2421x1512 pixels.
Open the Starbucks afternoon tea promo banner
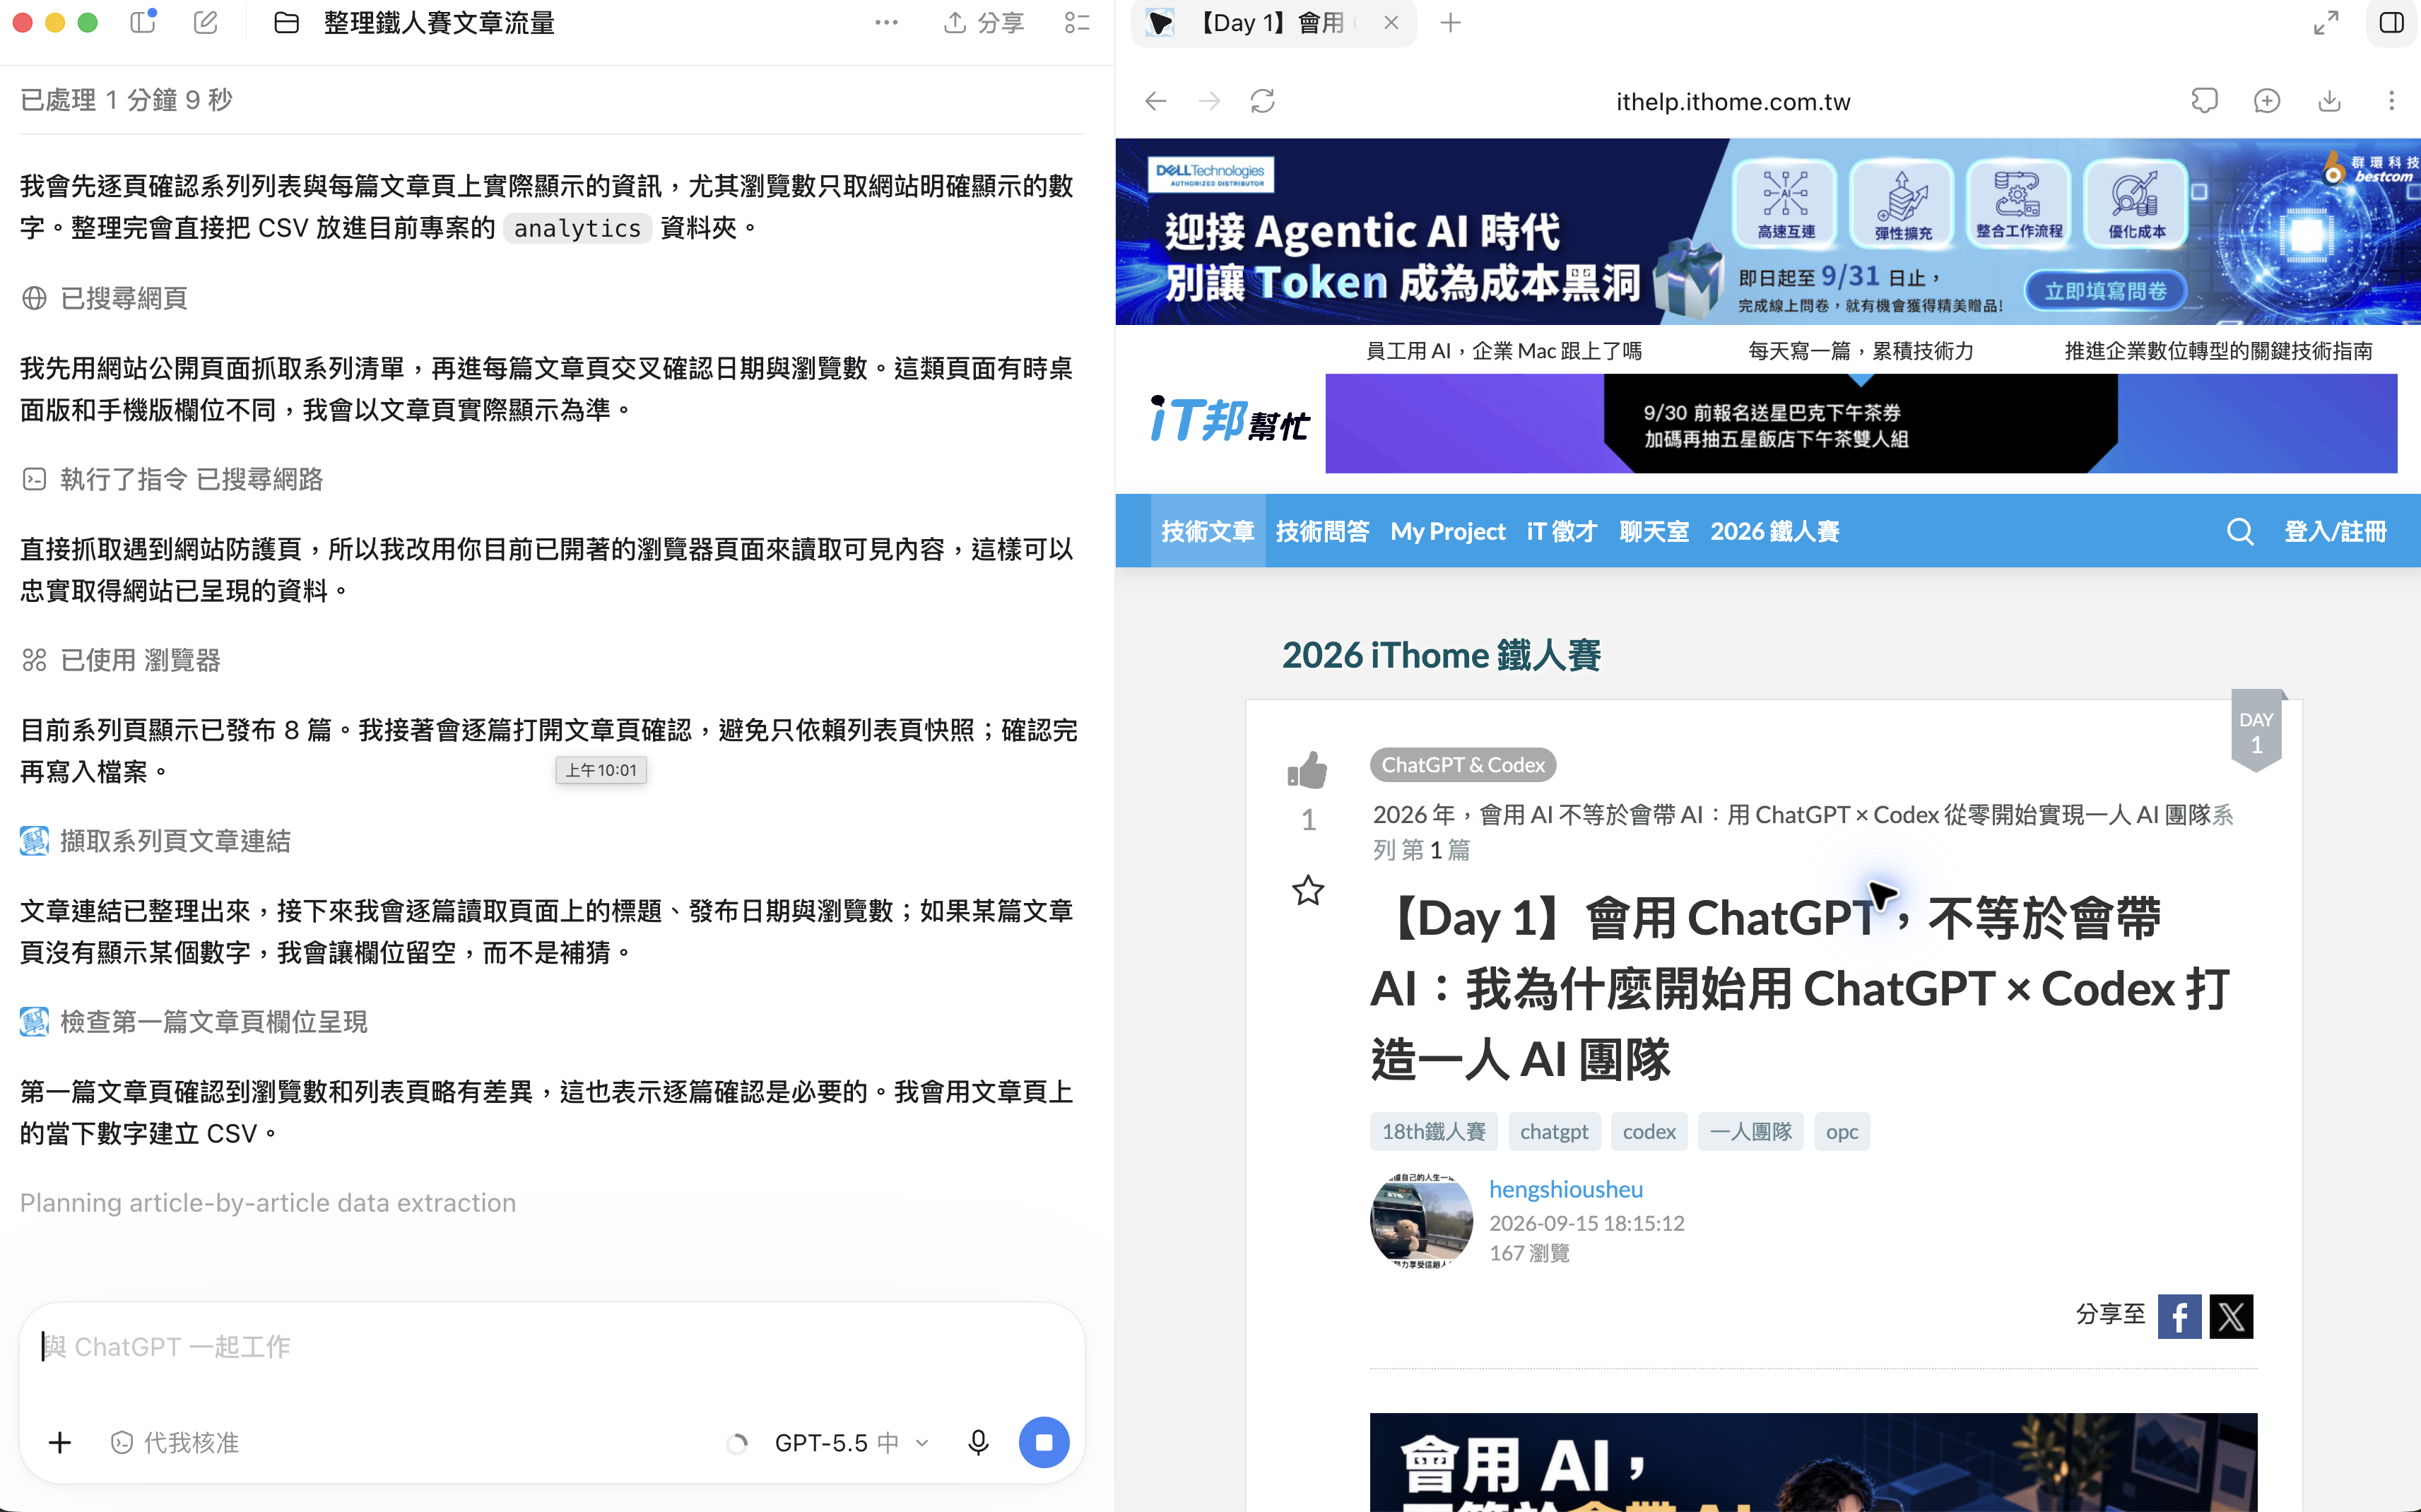pyautogui.click(x=1861, y=424)
